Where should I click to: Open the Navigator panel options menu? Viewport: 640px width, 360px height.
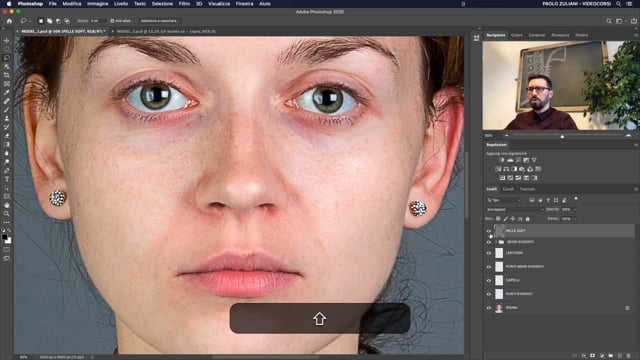[x=636, y=36]
